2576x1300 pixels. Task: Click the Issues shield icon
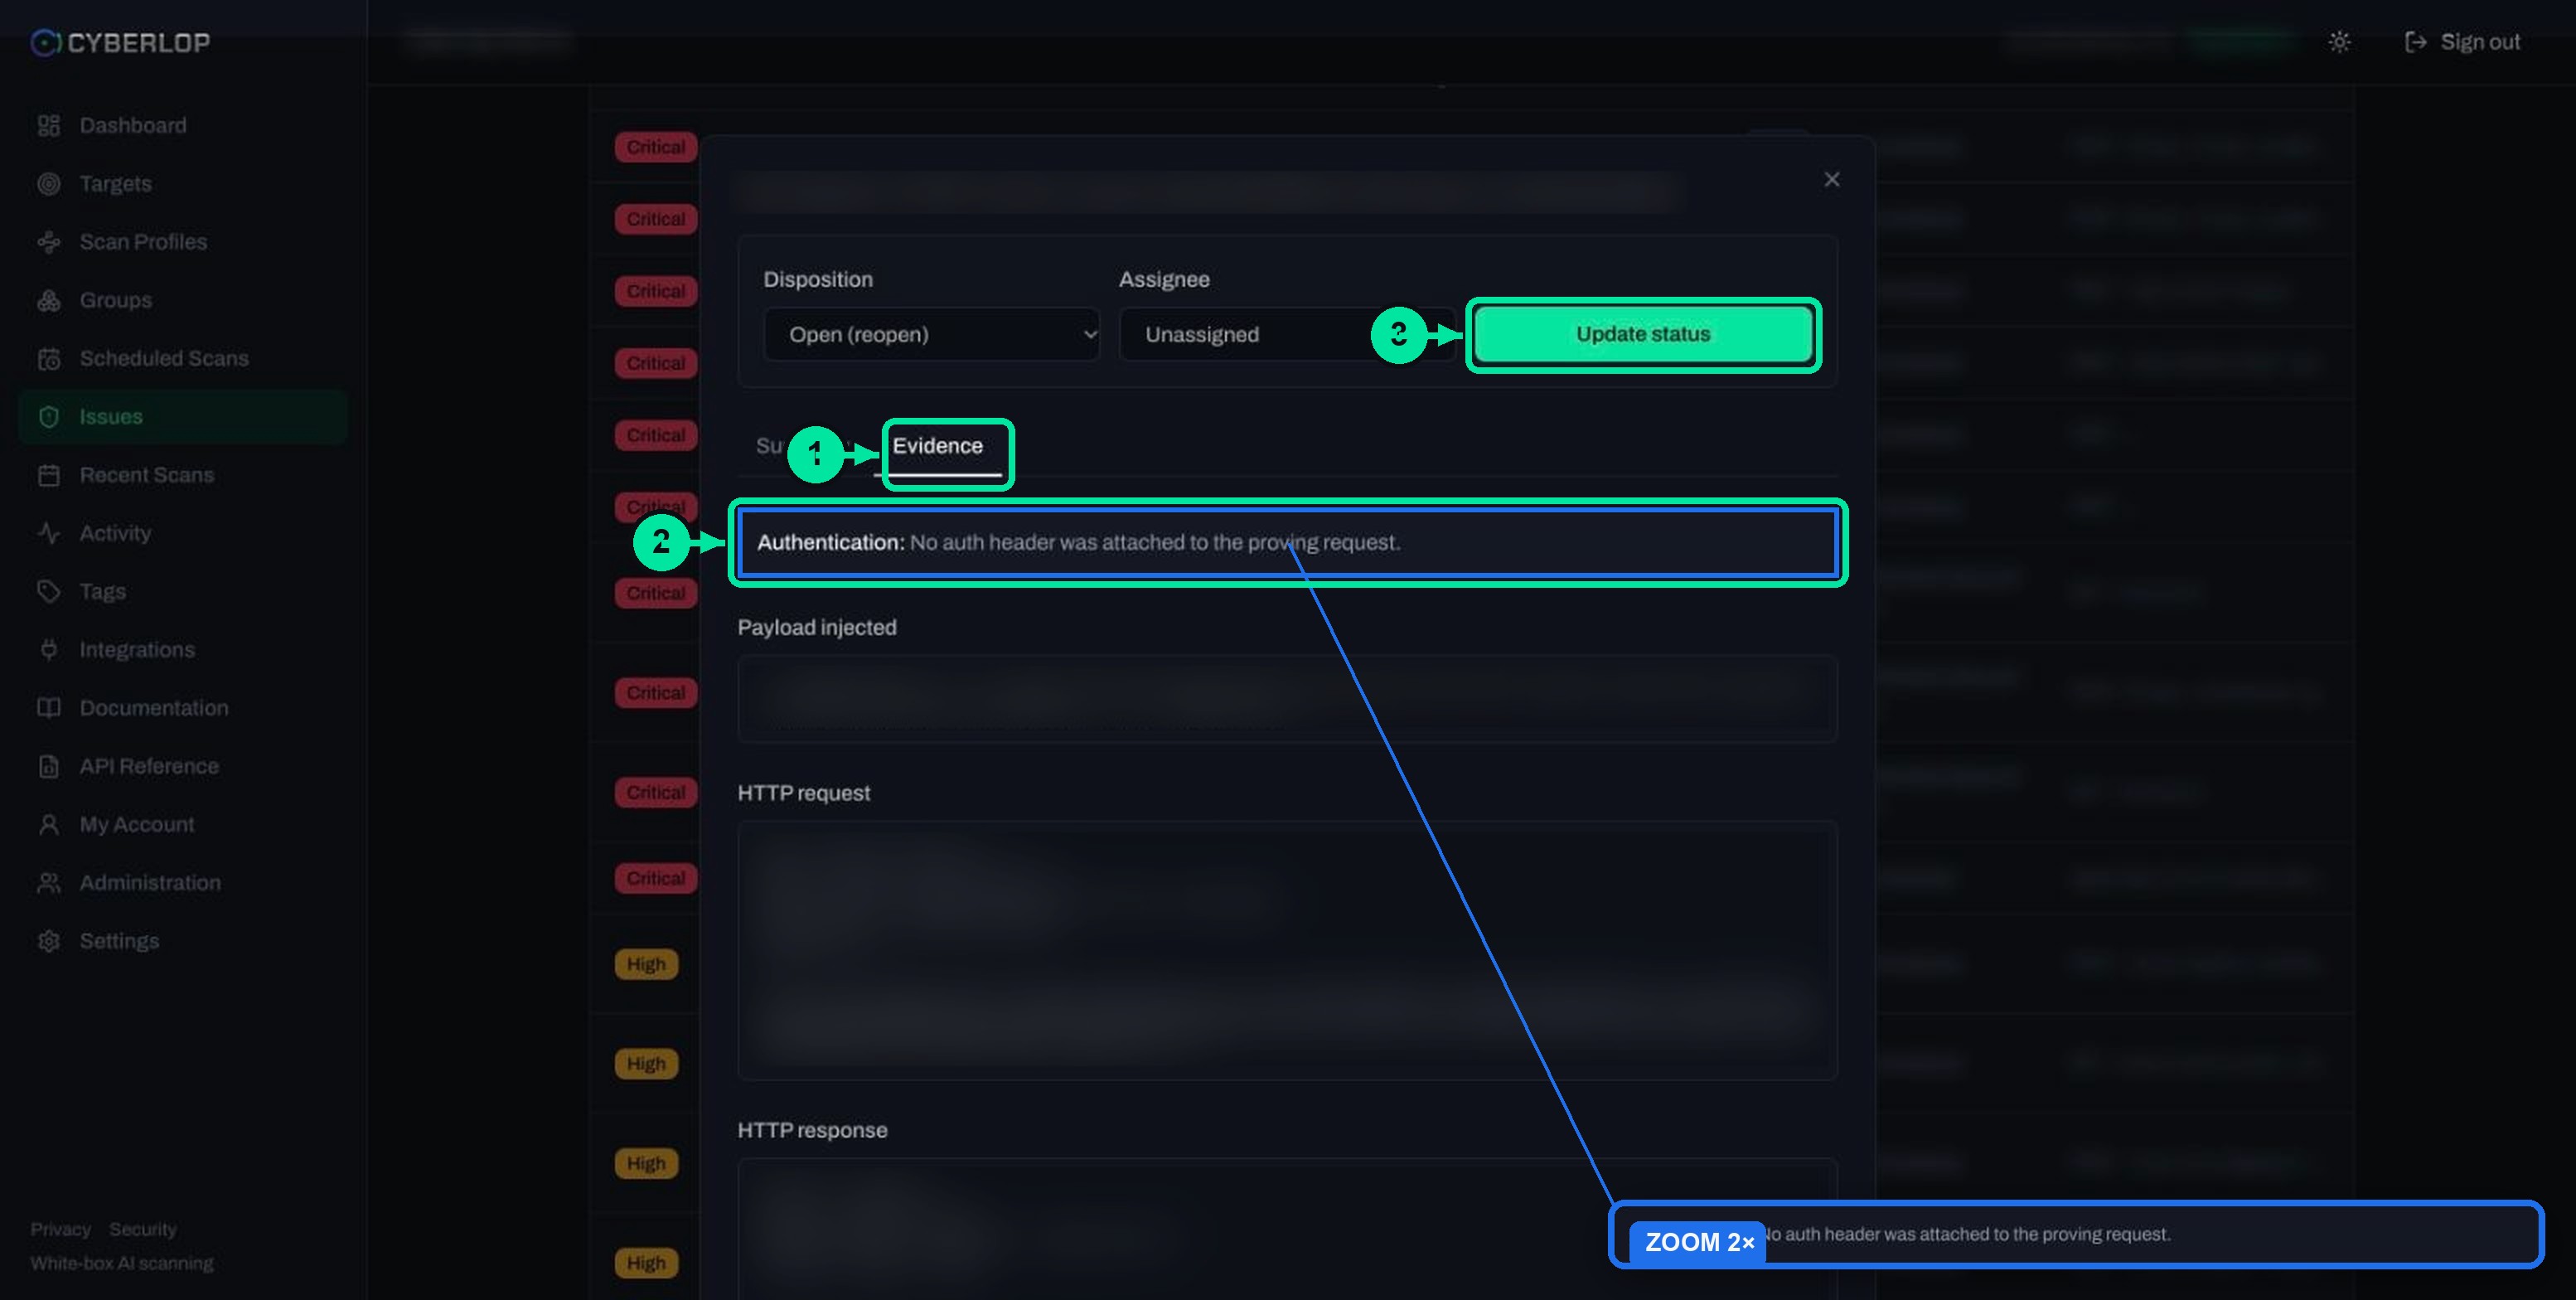[48, 417]
